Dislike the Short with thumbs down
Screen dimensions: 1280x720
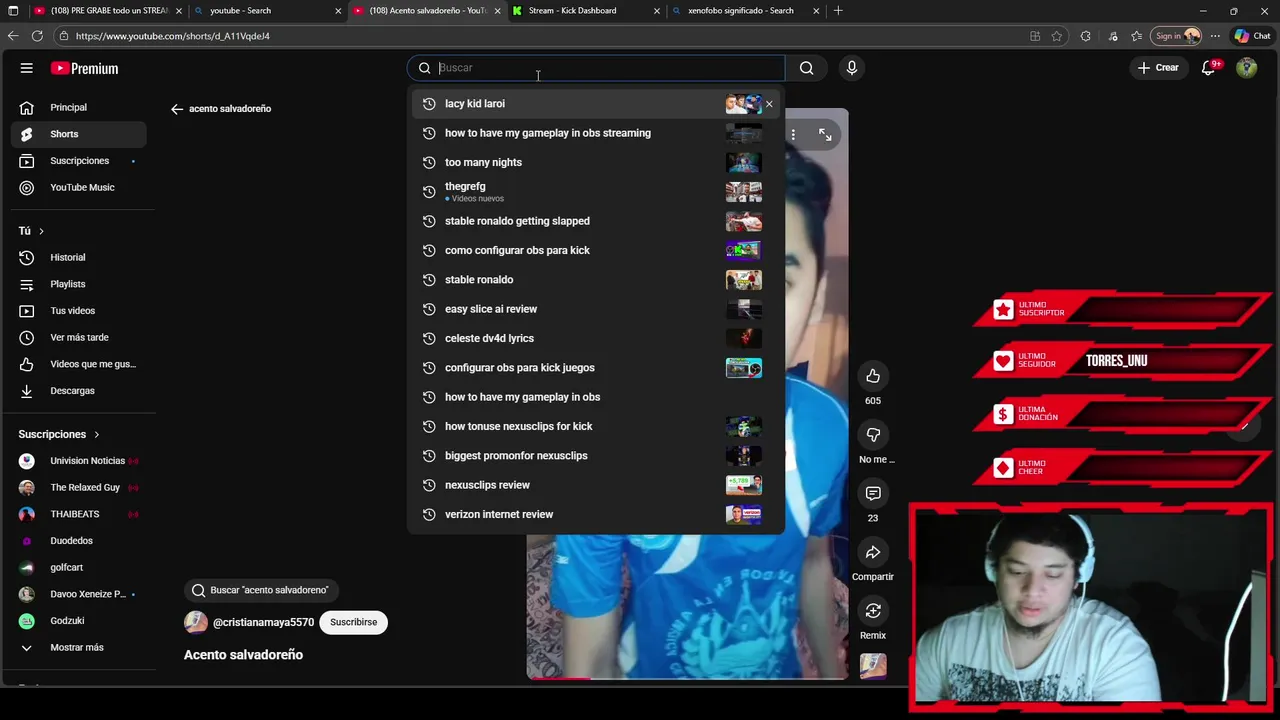[873, 435]
